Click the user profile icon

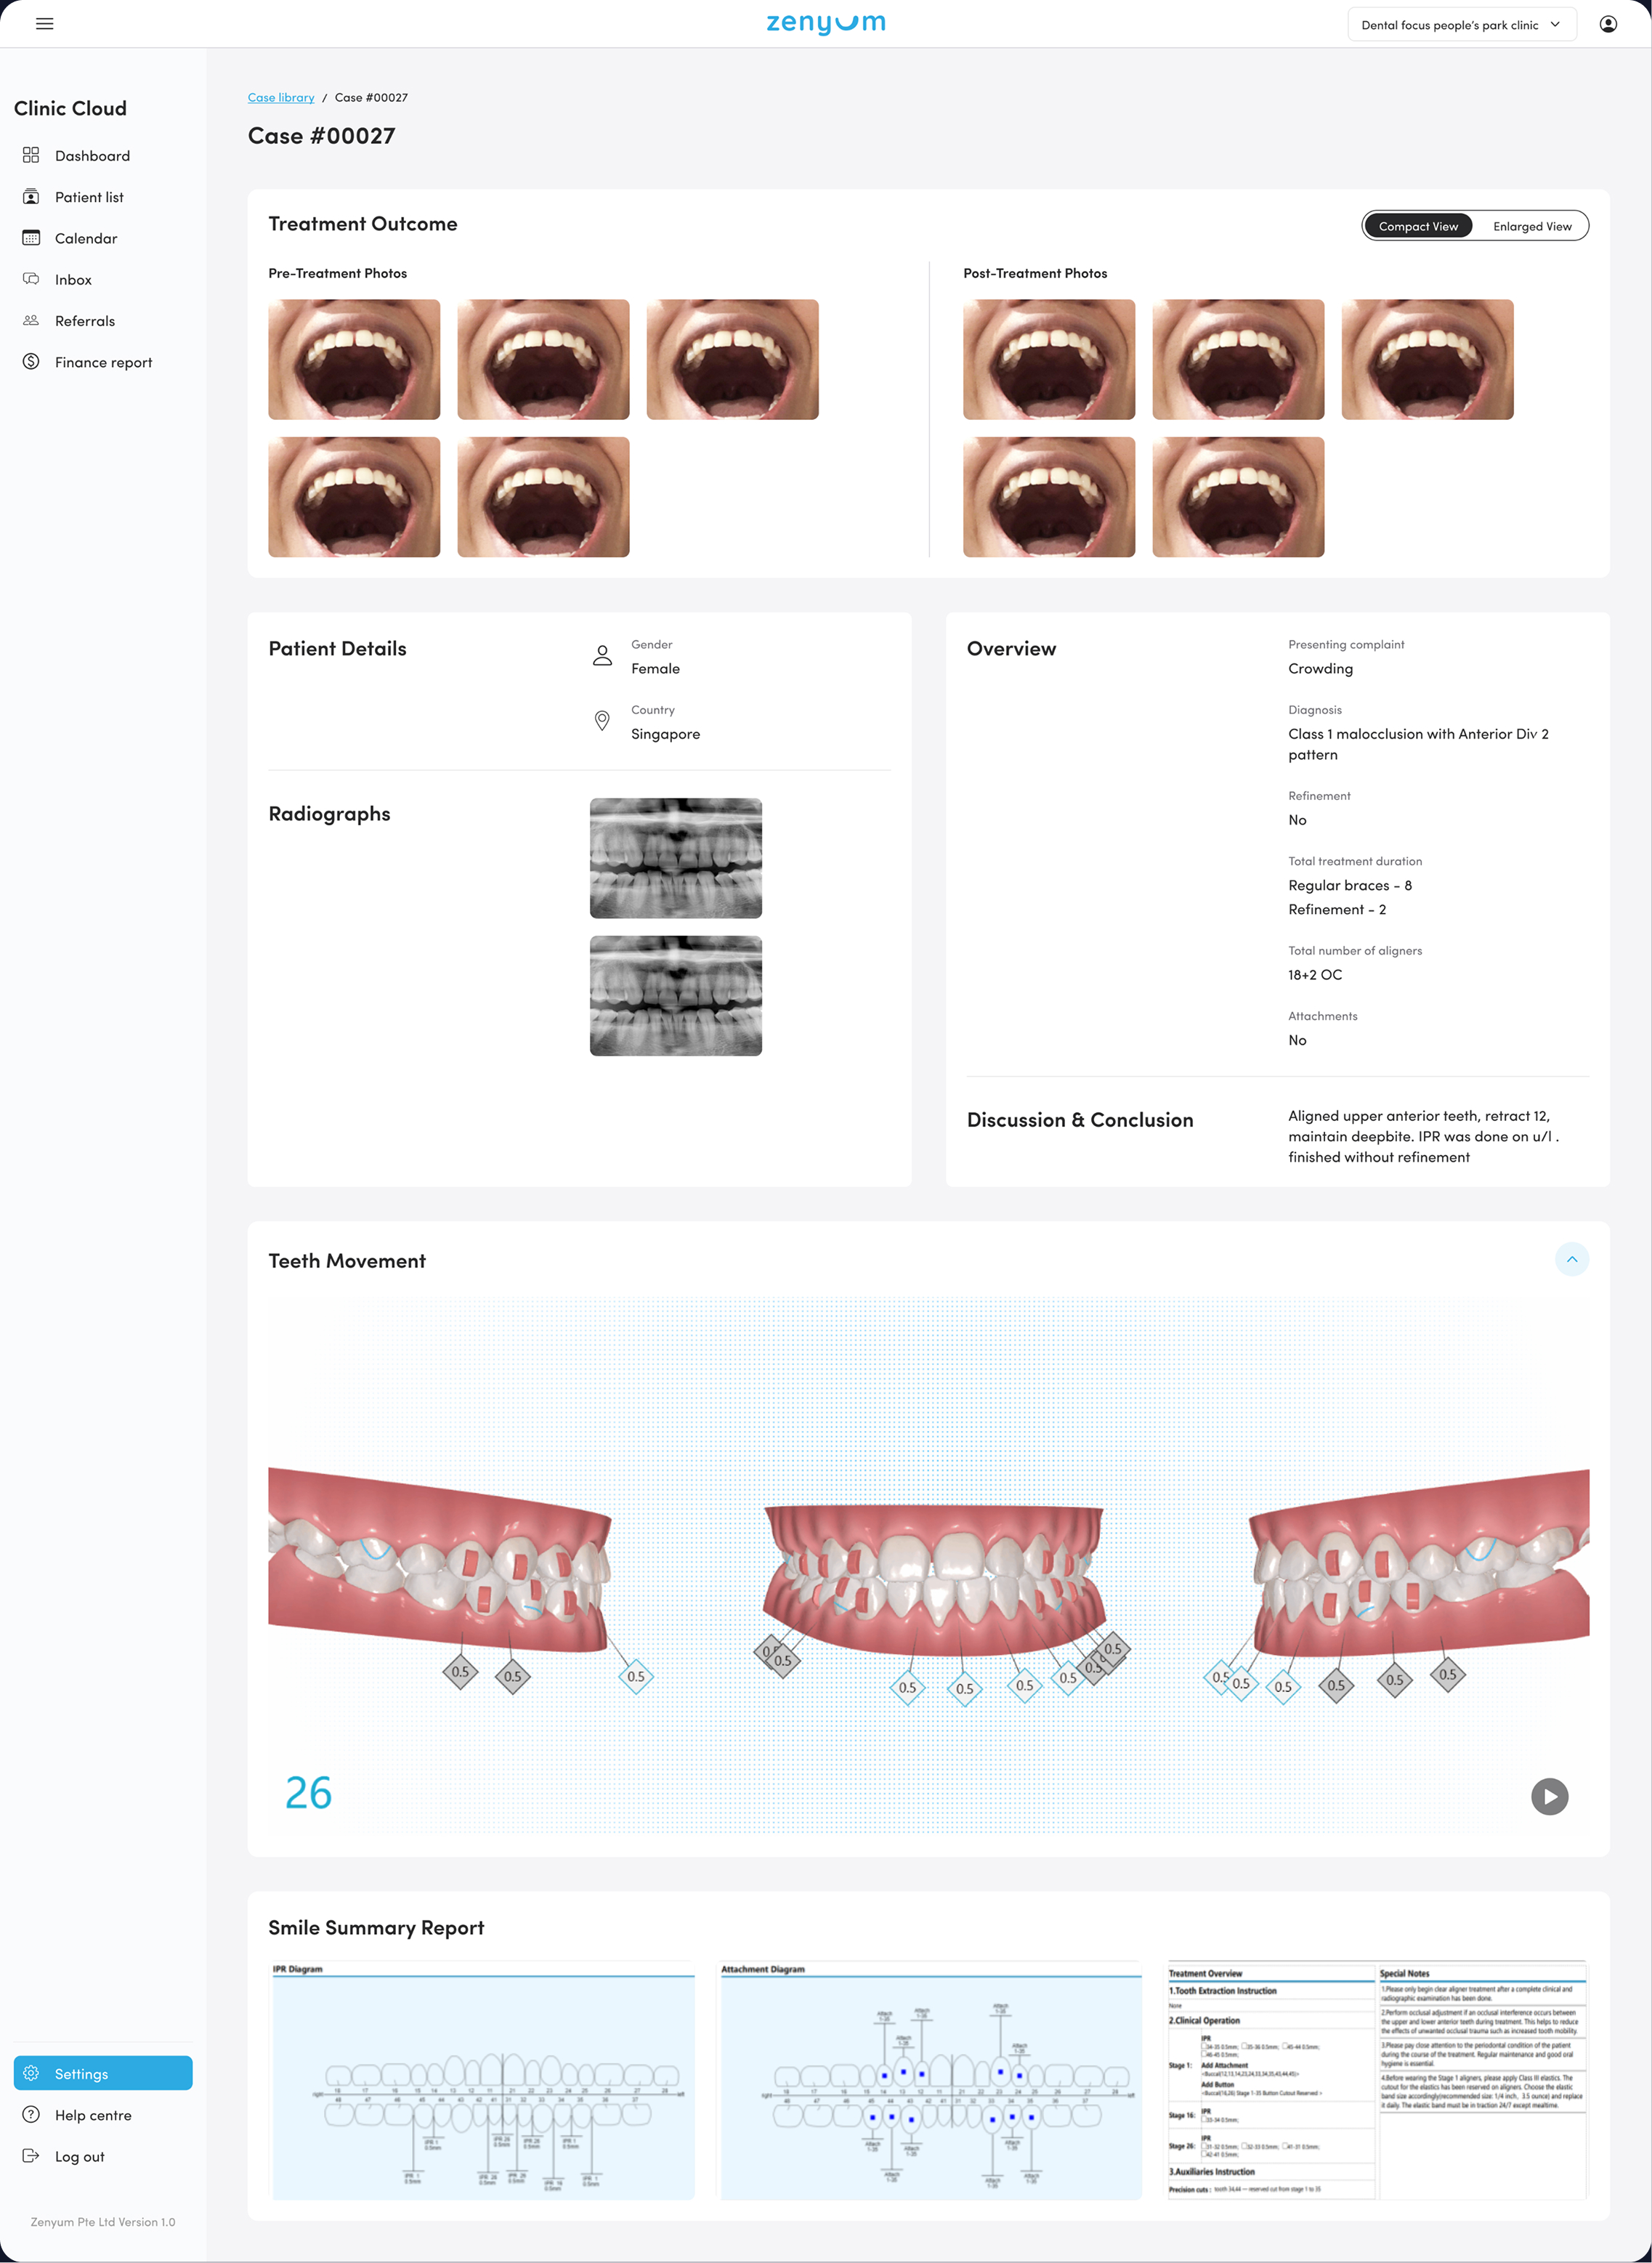click(x=1608, y=24)
